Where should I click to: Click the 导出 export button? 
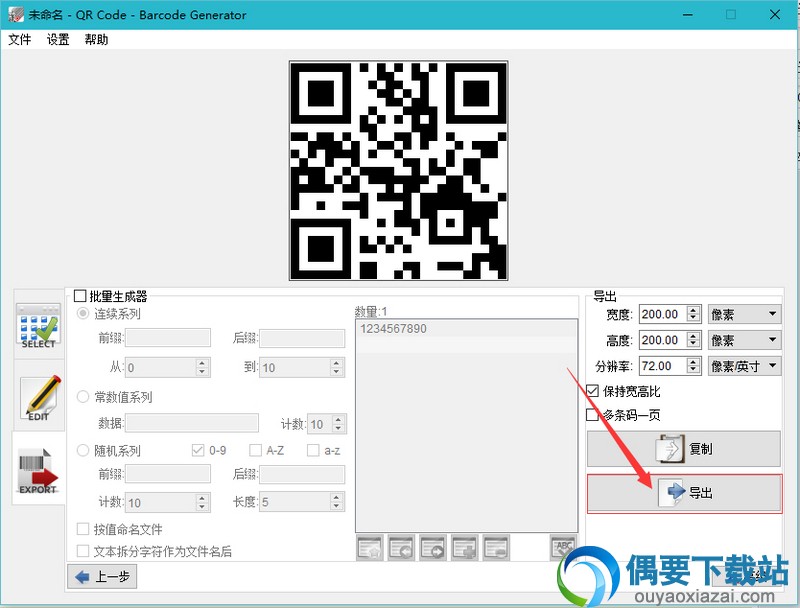pos(684,493)
